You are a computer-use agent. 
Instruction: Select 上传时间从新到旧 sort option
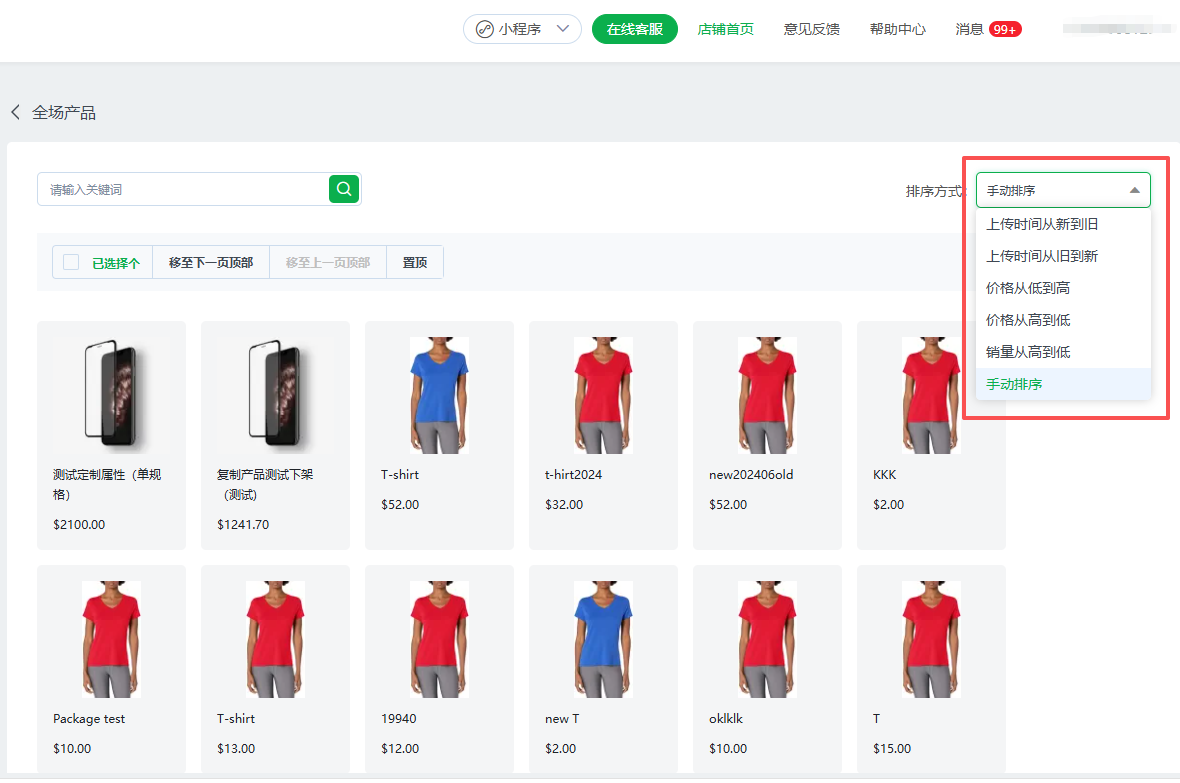(x=1042, y=224)
